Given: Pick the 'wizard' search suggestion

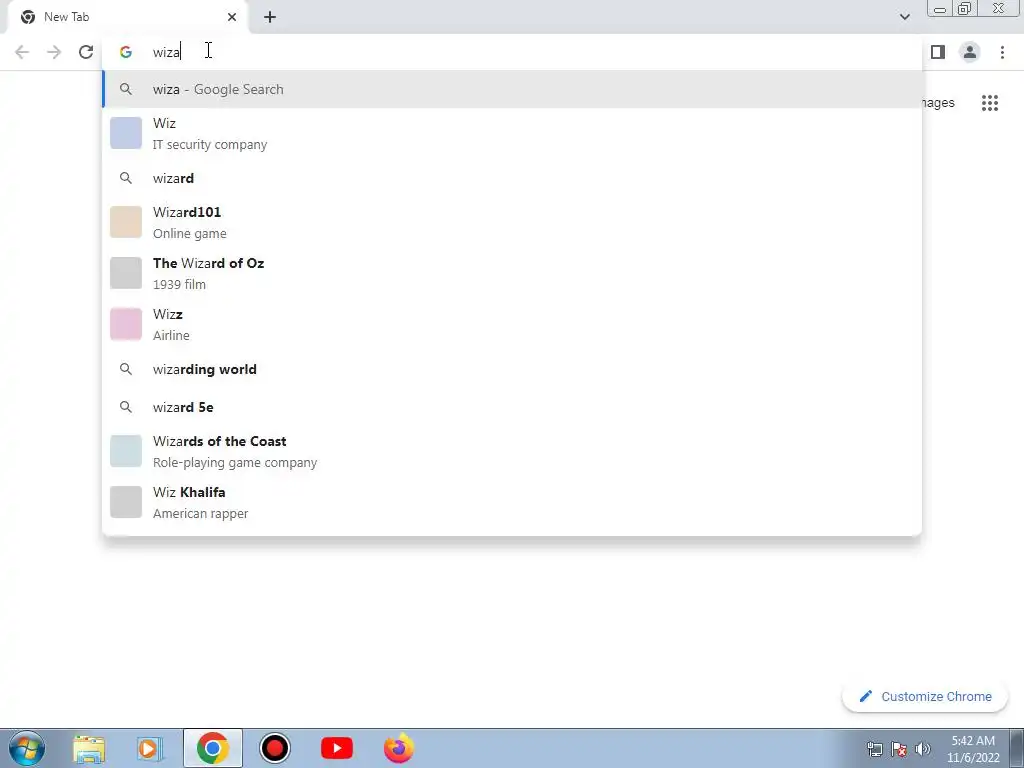Looking at the screenshot, I should tap(512, 178).
